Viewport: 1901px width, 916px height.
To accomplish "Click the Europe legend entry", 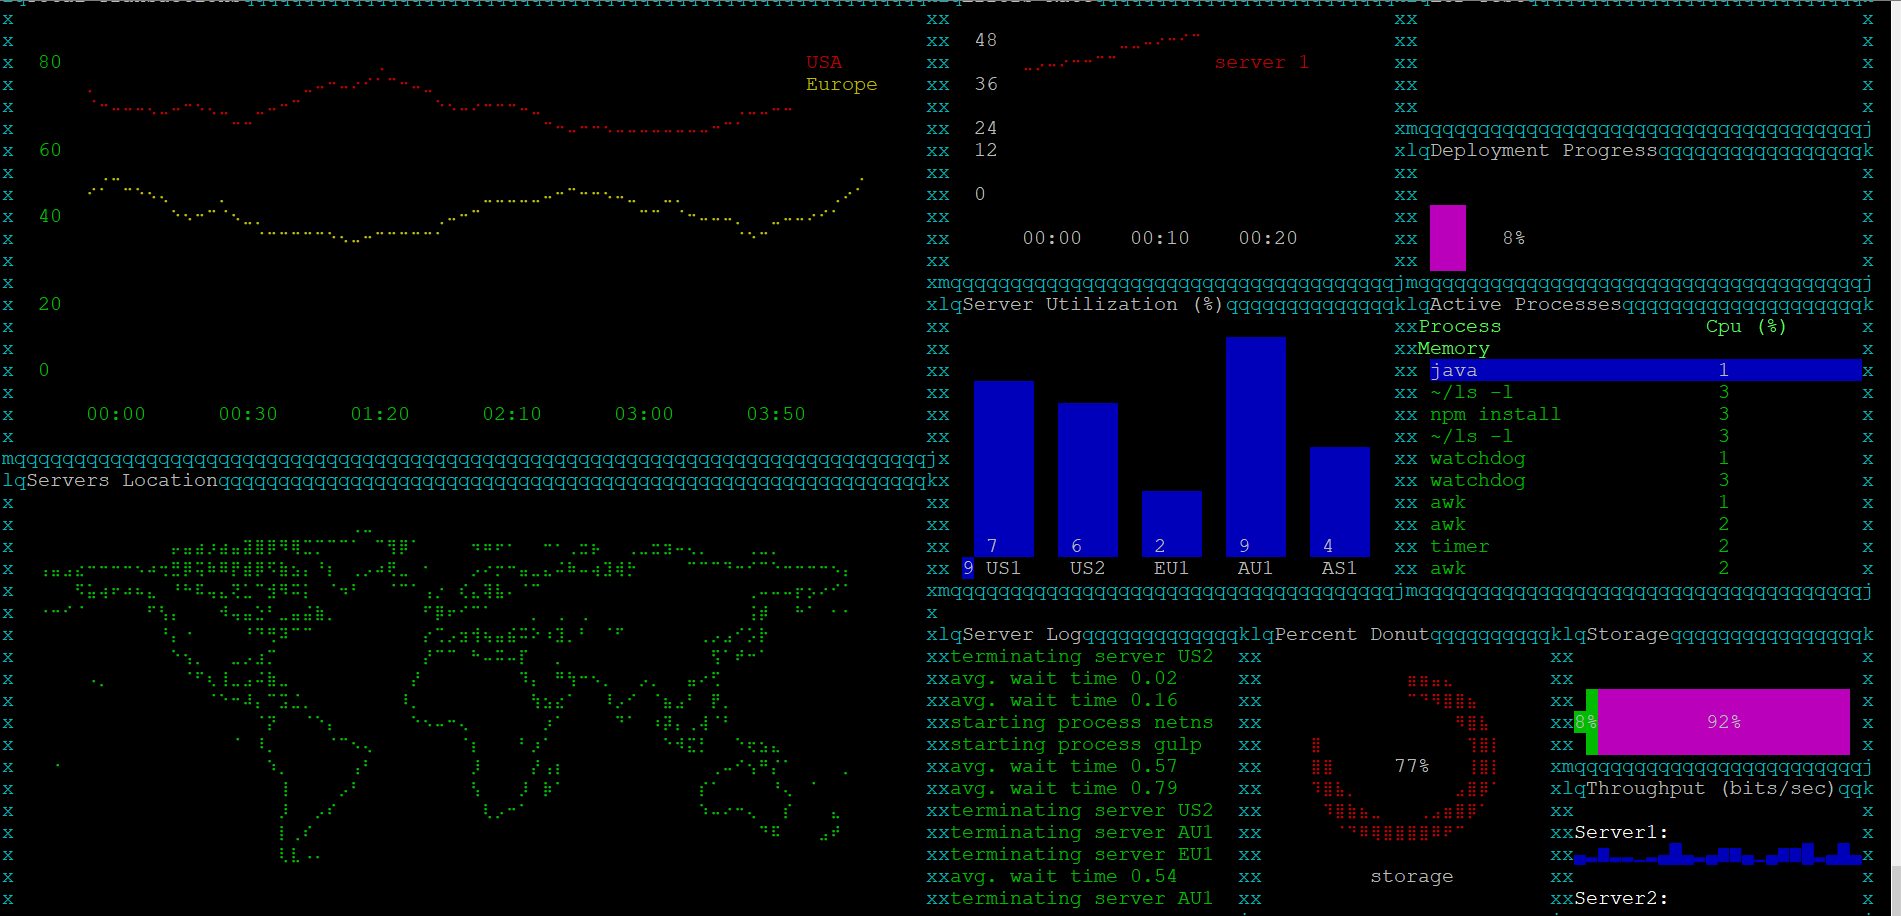I will click(841, 84).
